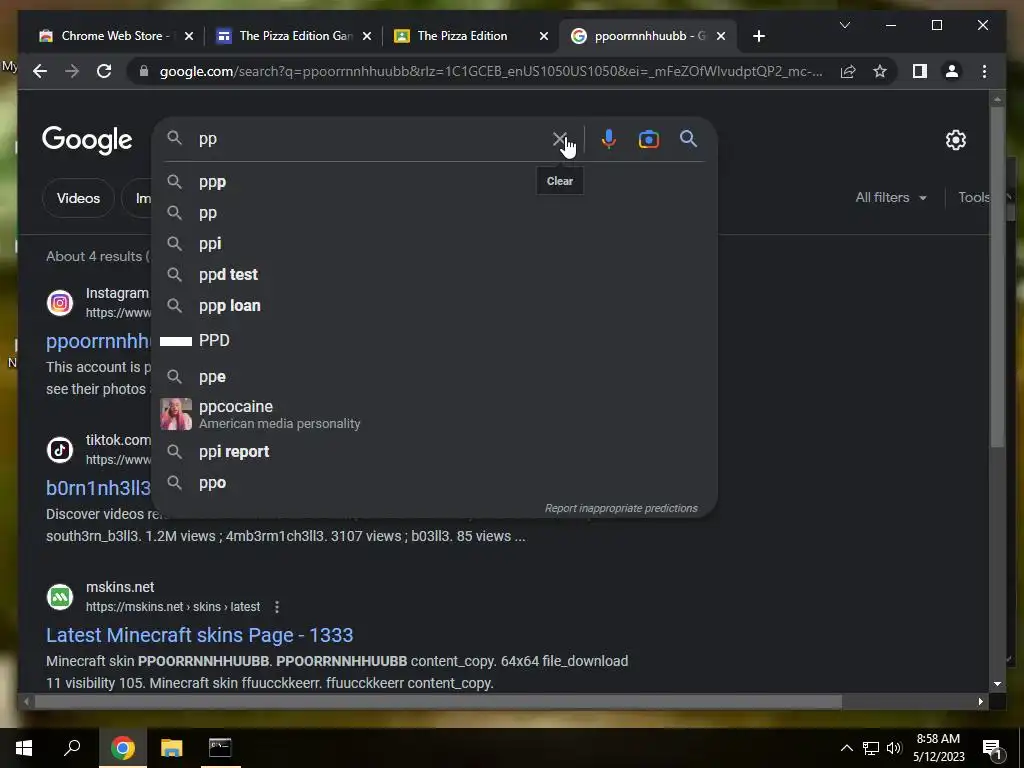
Task: Open Google Lens image search camera icon
Action: point(648,139)
